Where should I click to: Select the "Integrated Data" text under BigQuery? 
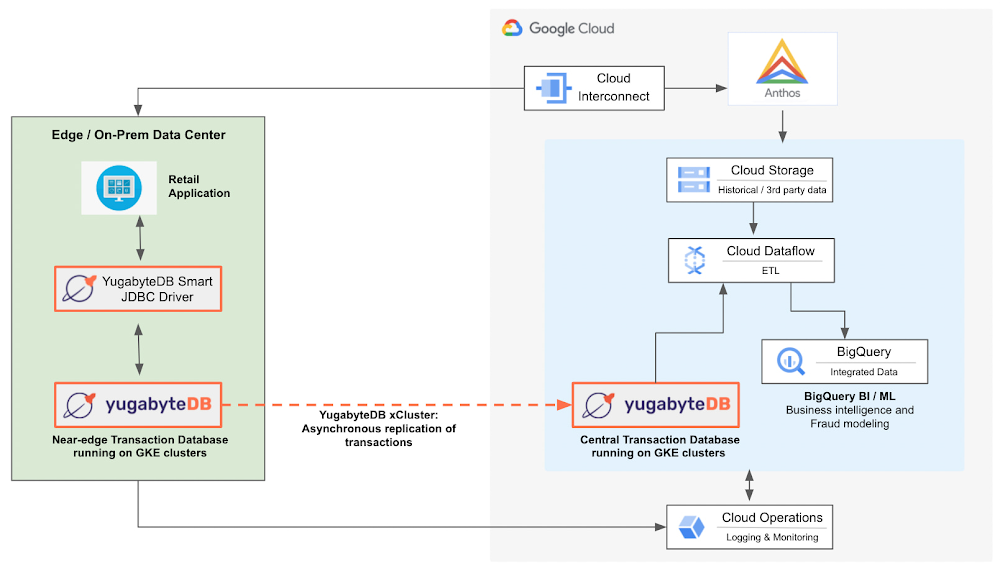coord(863,372)
